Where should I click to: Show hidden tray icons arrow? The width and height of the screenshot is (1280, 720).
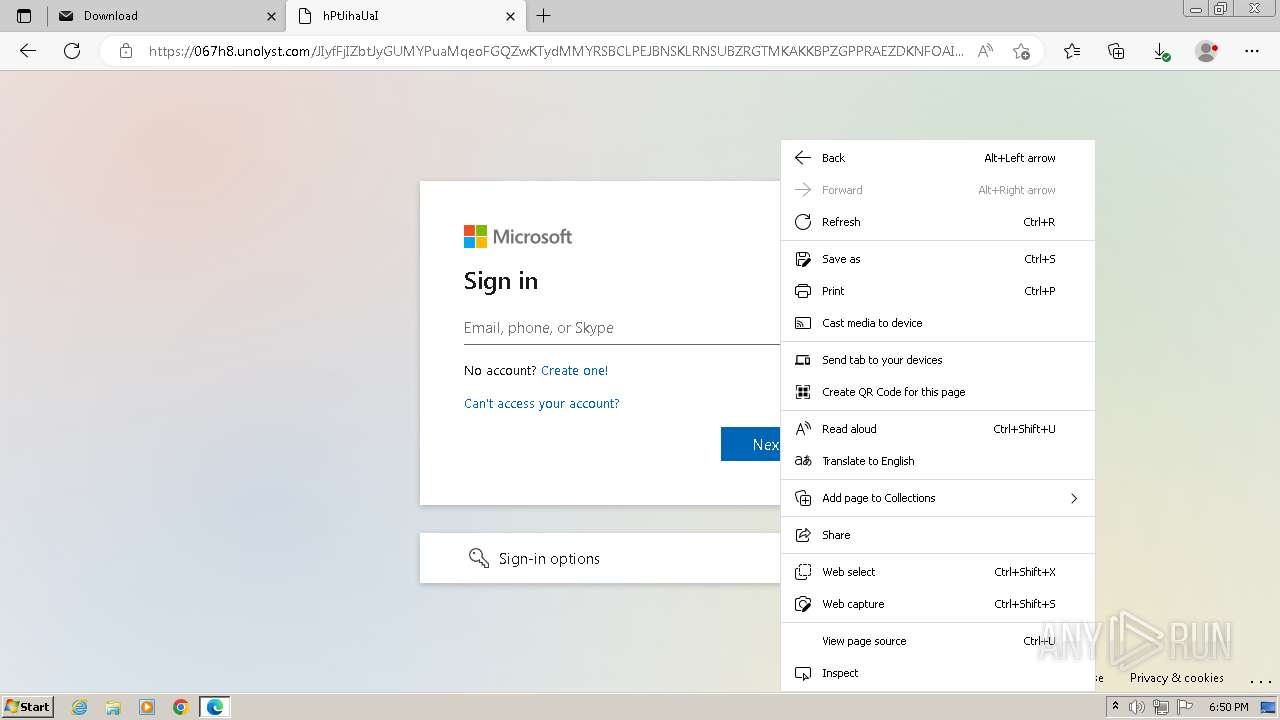(1116, 707)
